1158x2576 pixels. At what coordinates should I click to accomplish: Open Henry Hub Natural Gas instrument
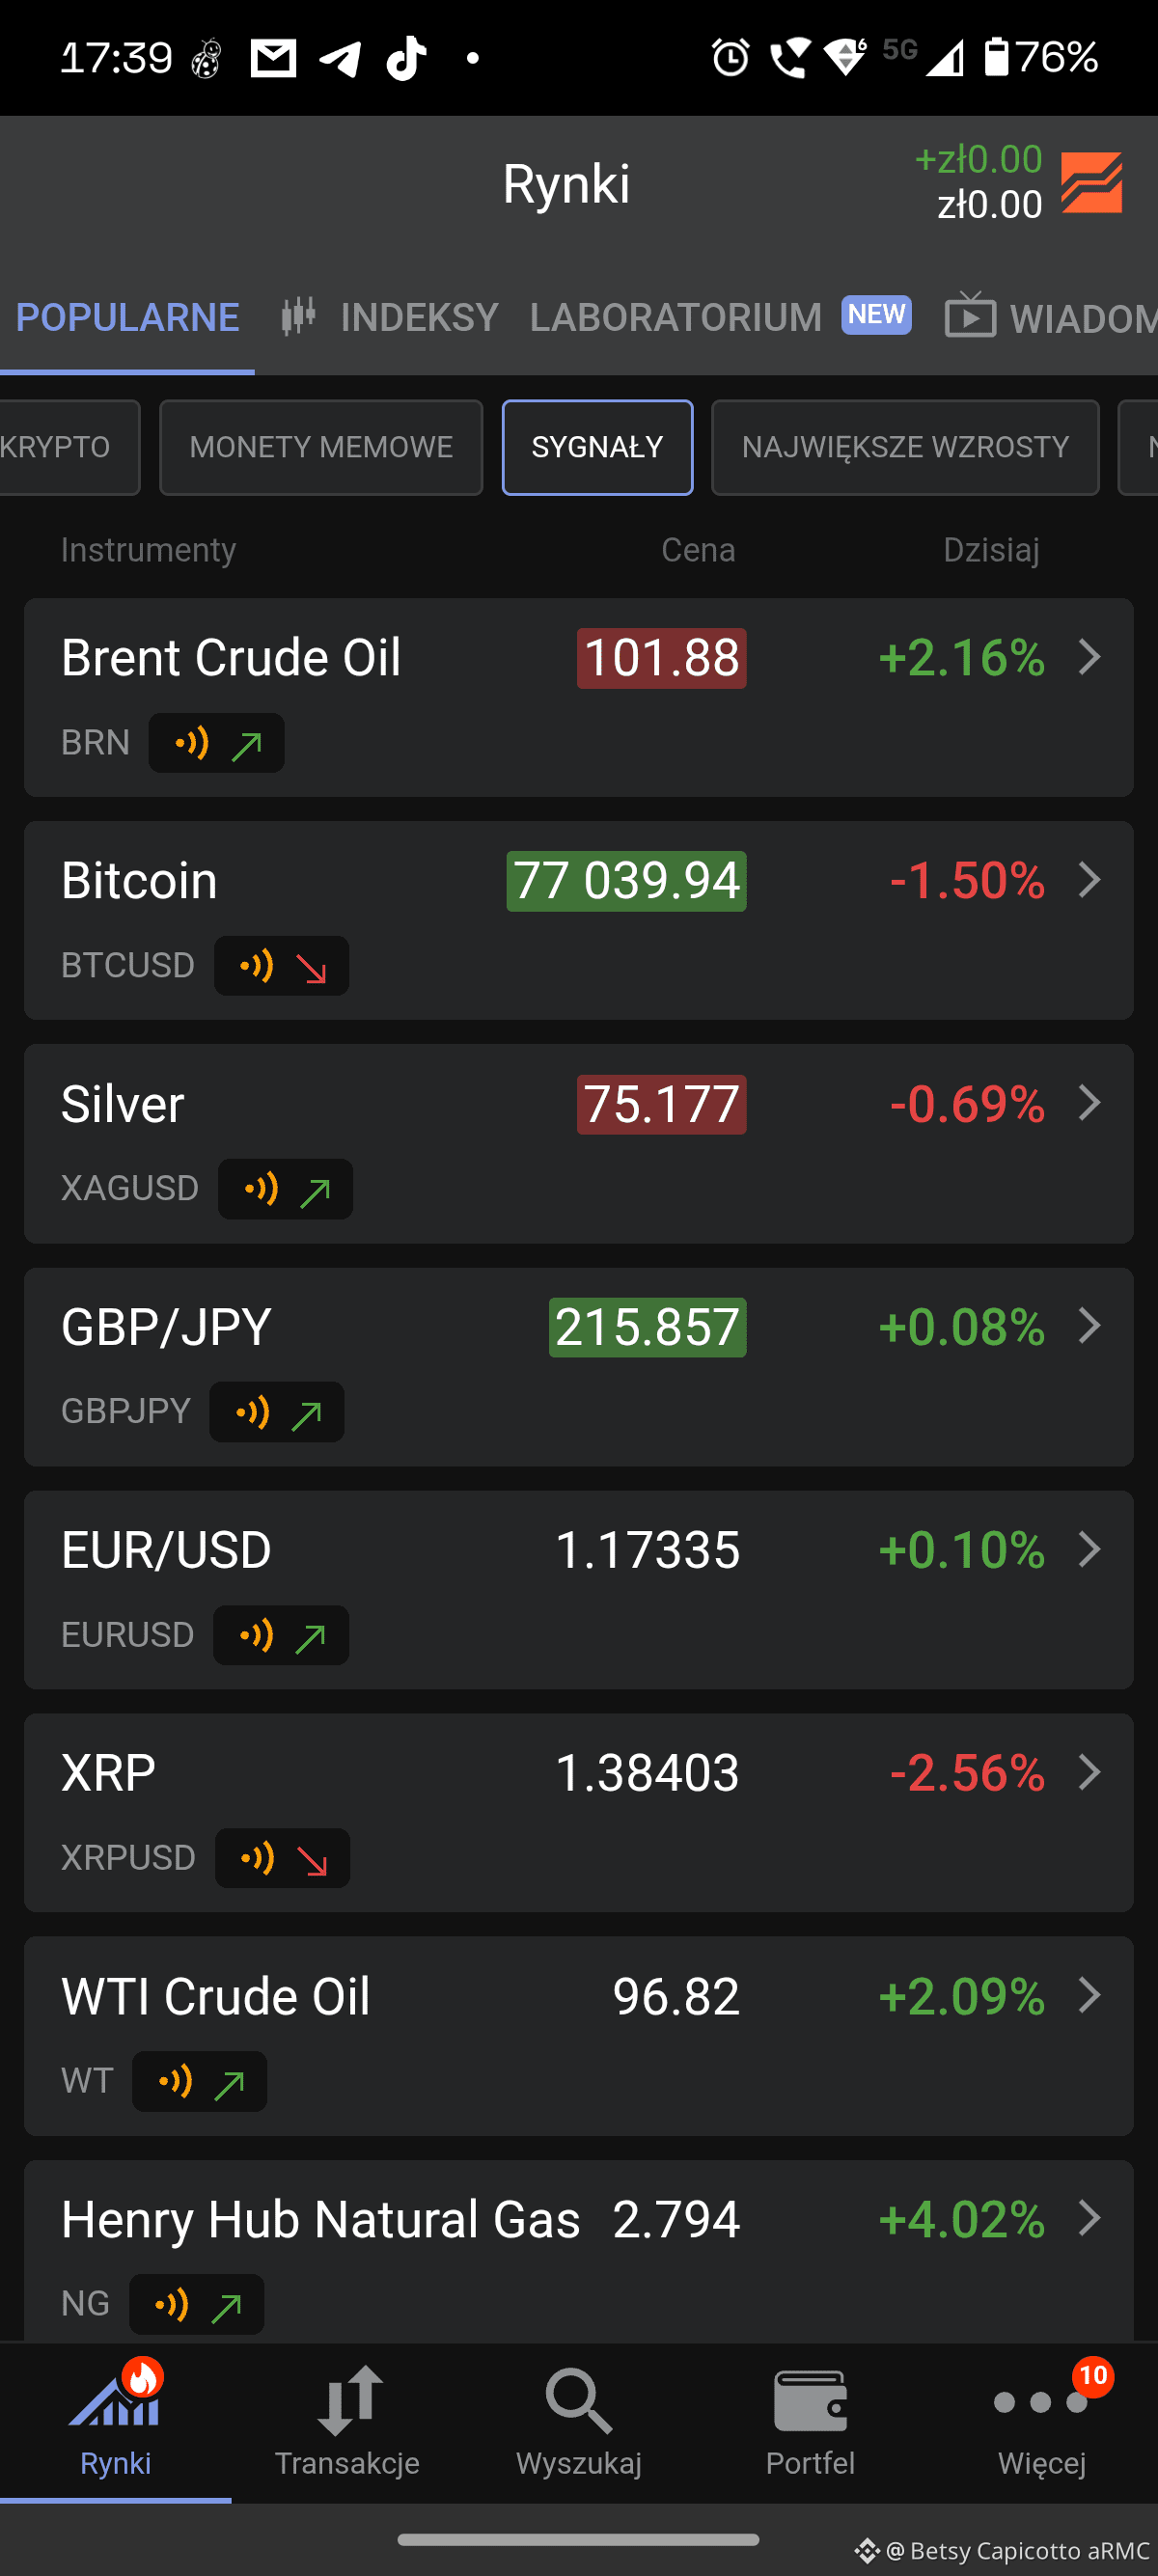[579, 2250]
